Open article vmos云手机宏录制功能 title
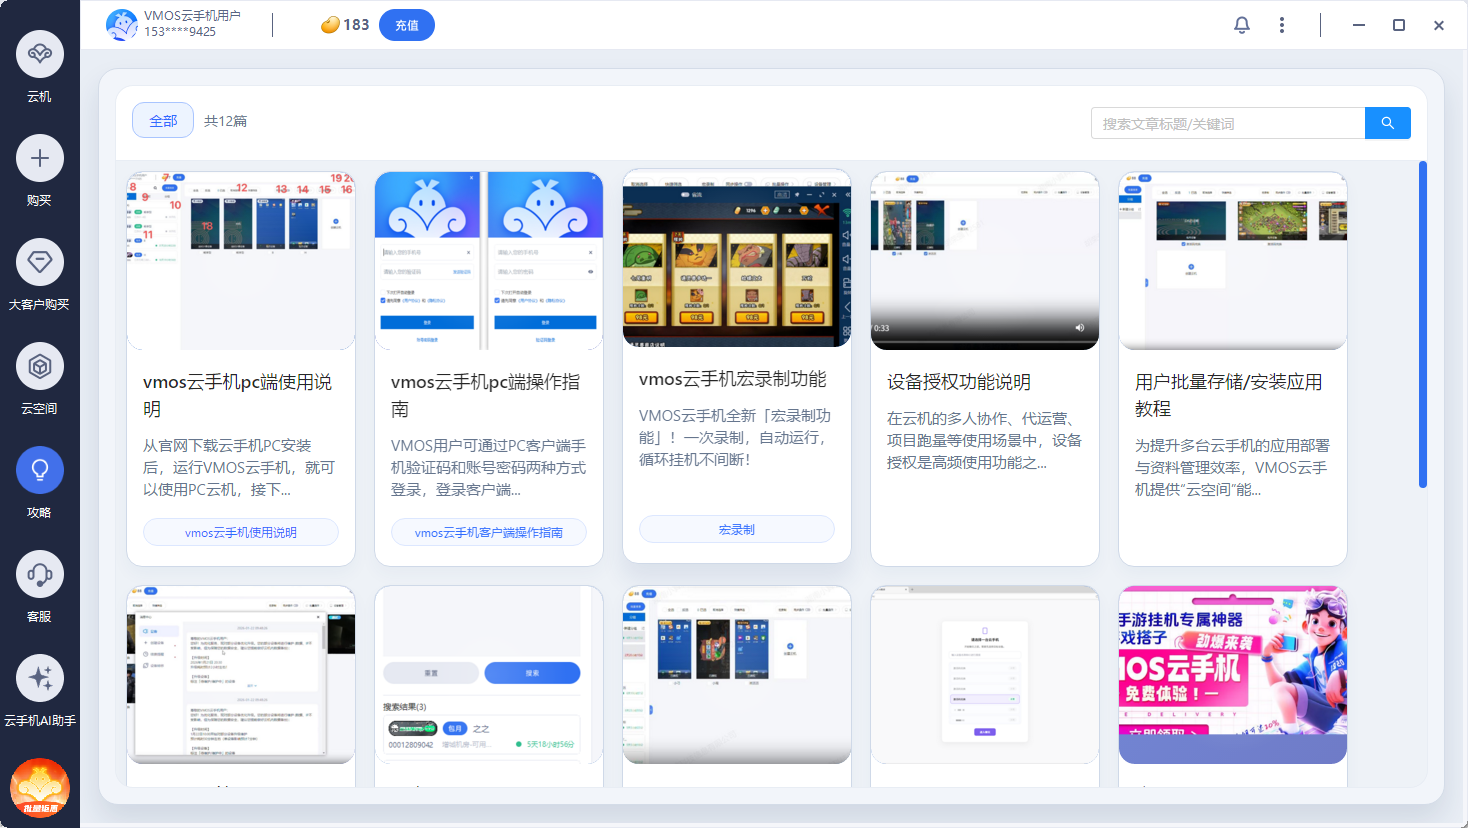This screenshot has width=1468, height=828. point(733,379)
